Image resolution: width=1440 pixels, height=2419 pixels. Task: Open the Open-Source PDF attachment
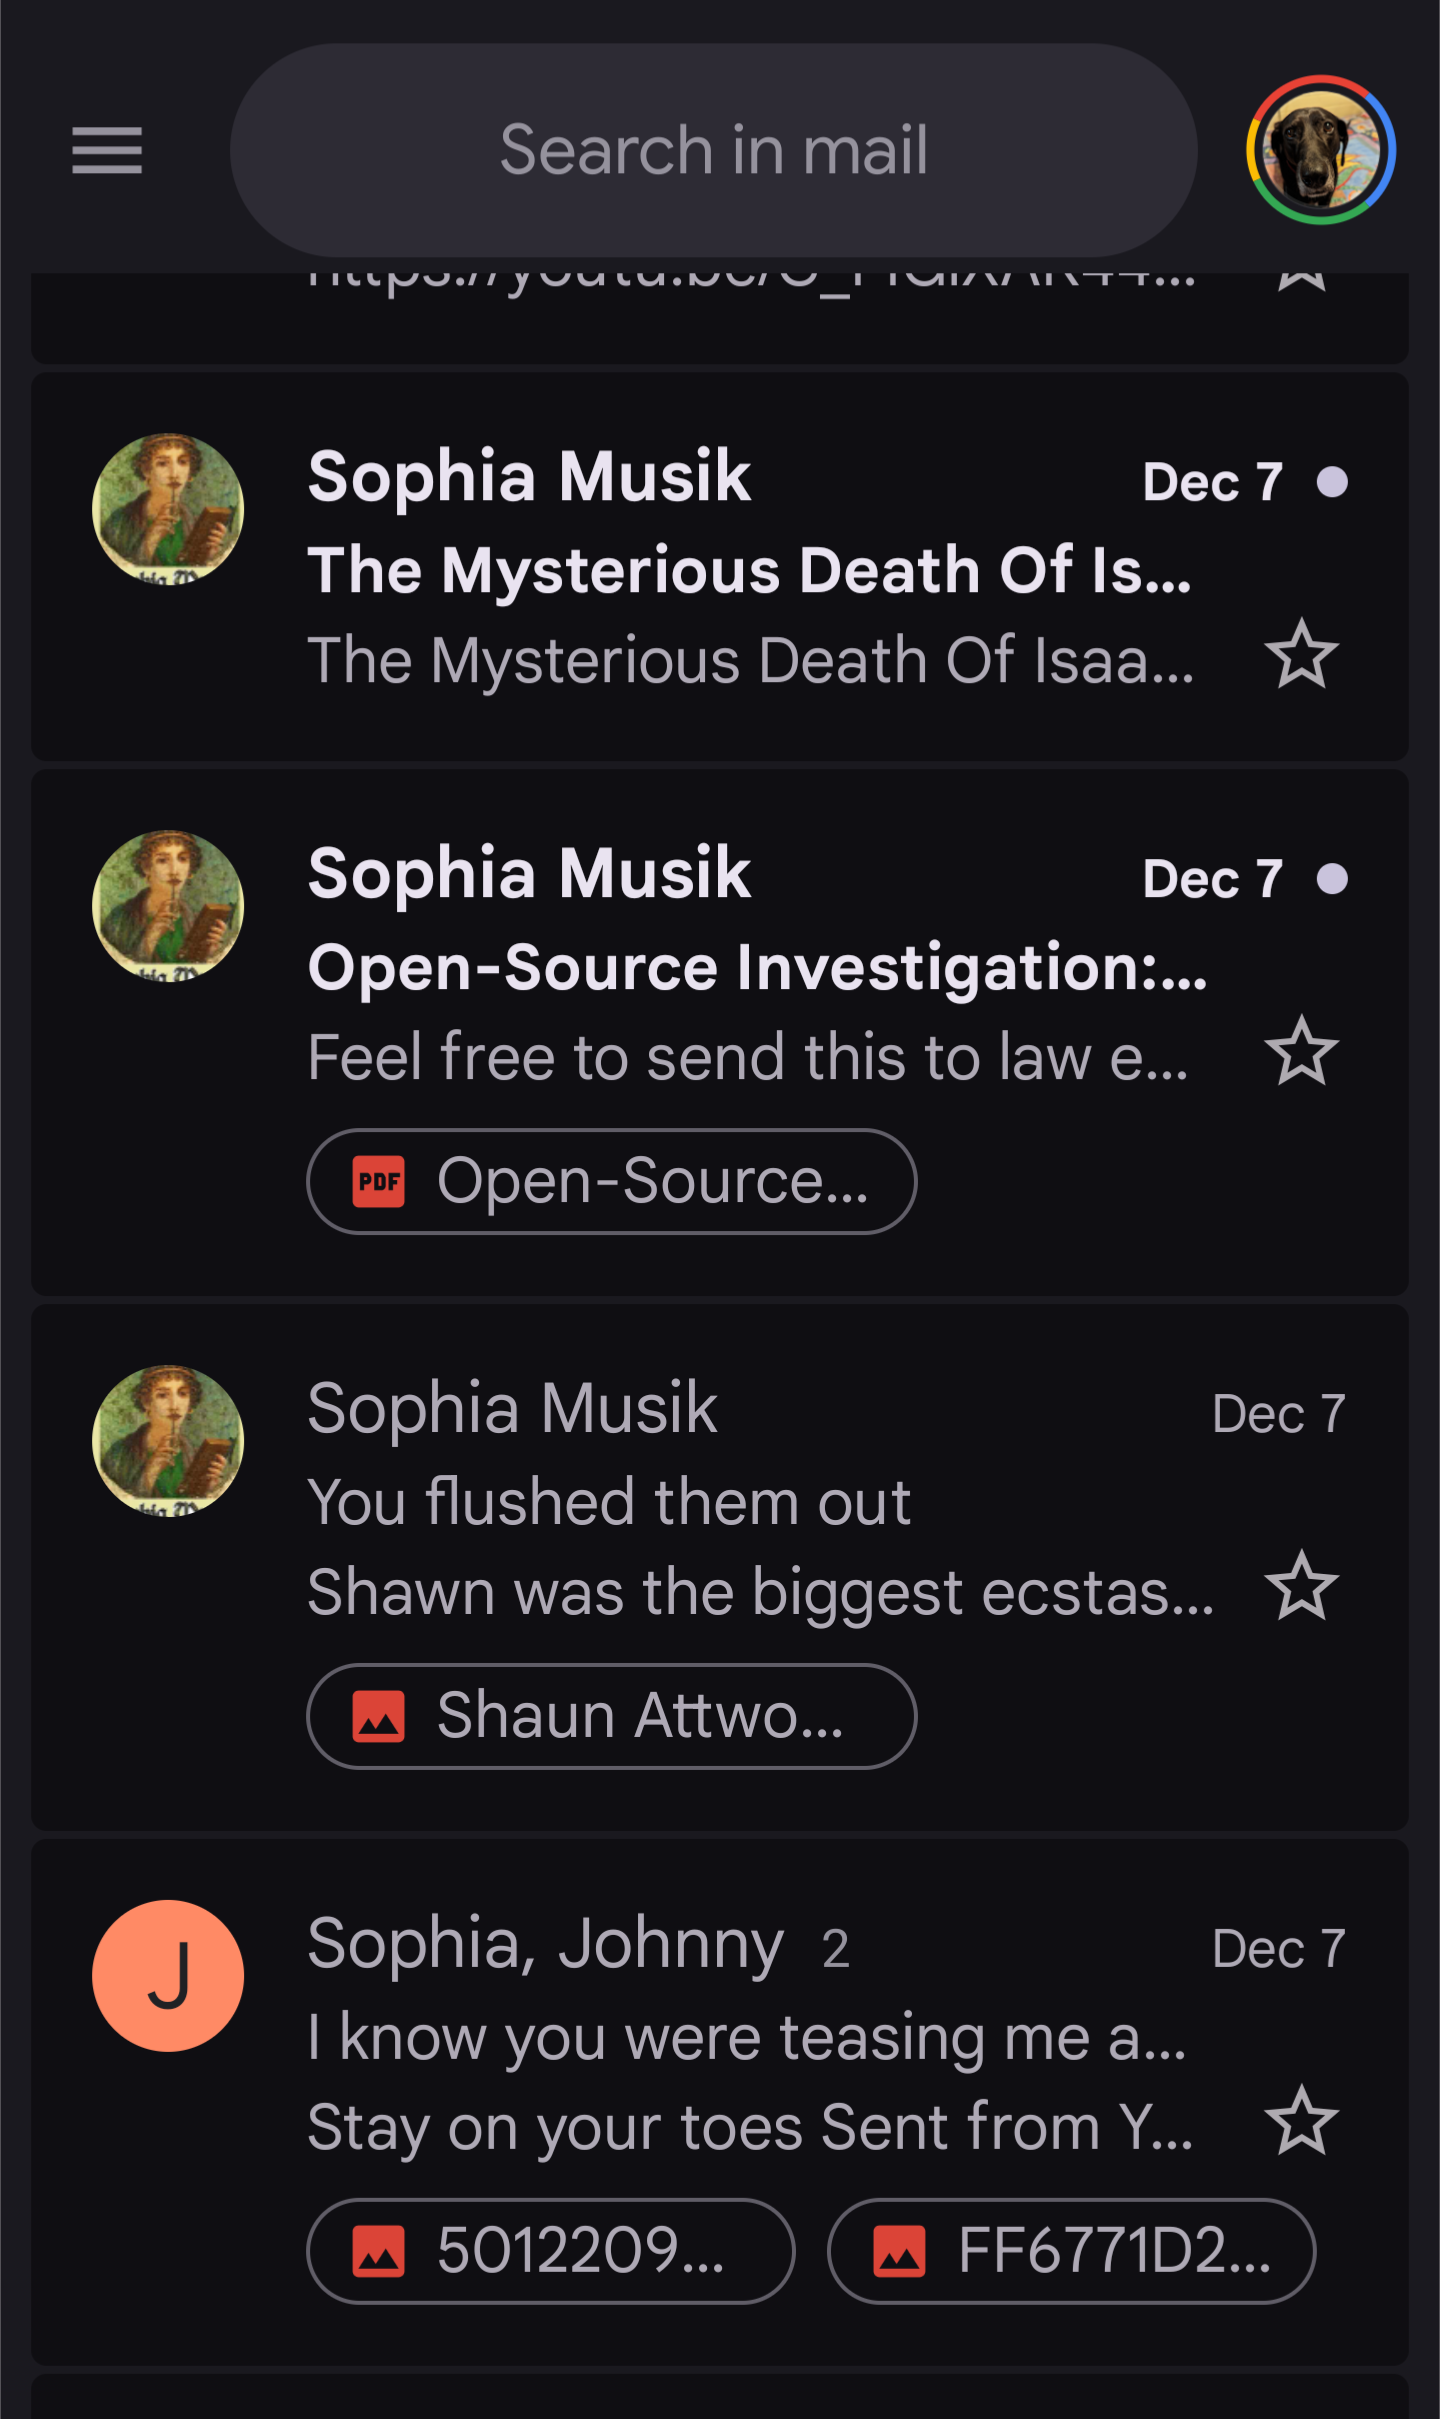[611, 1181]
